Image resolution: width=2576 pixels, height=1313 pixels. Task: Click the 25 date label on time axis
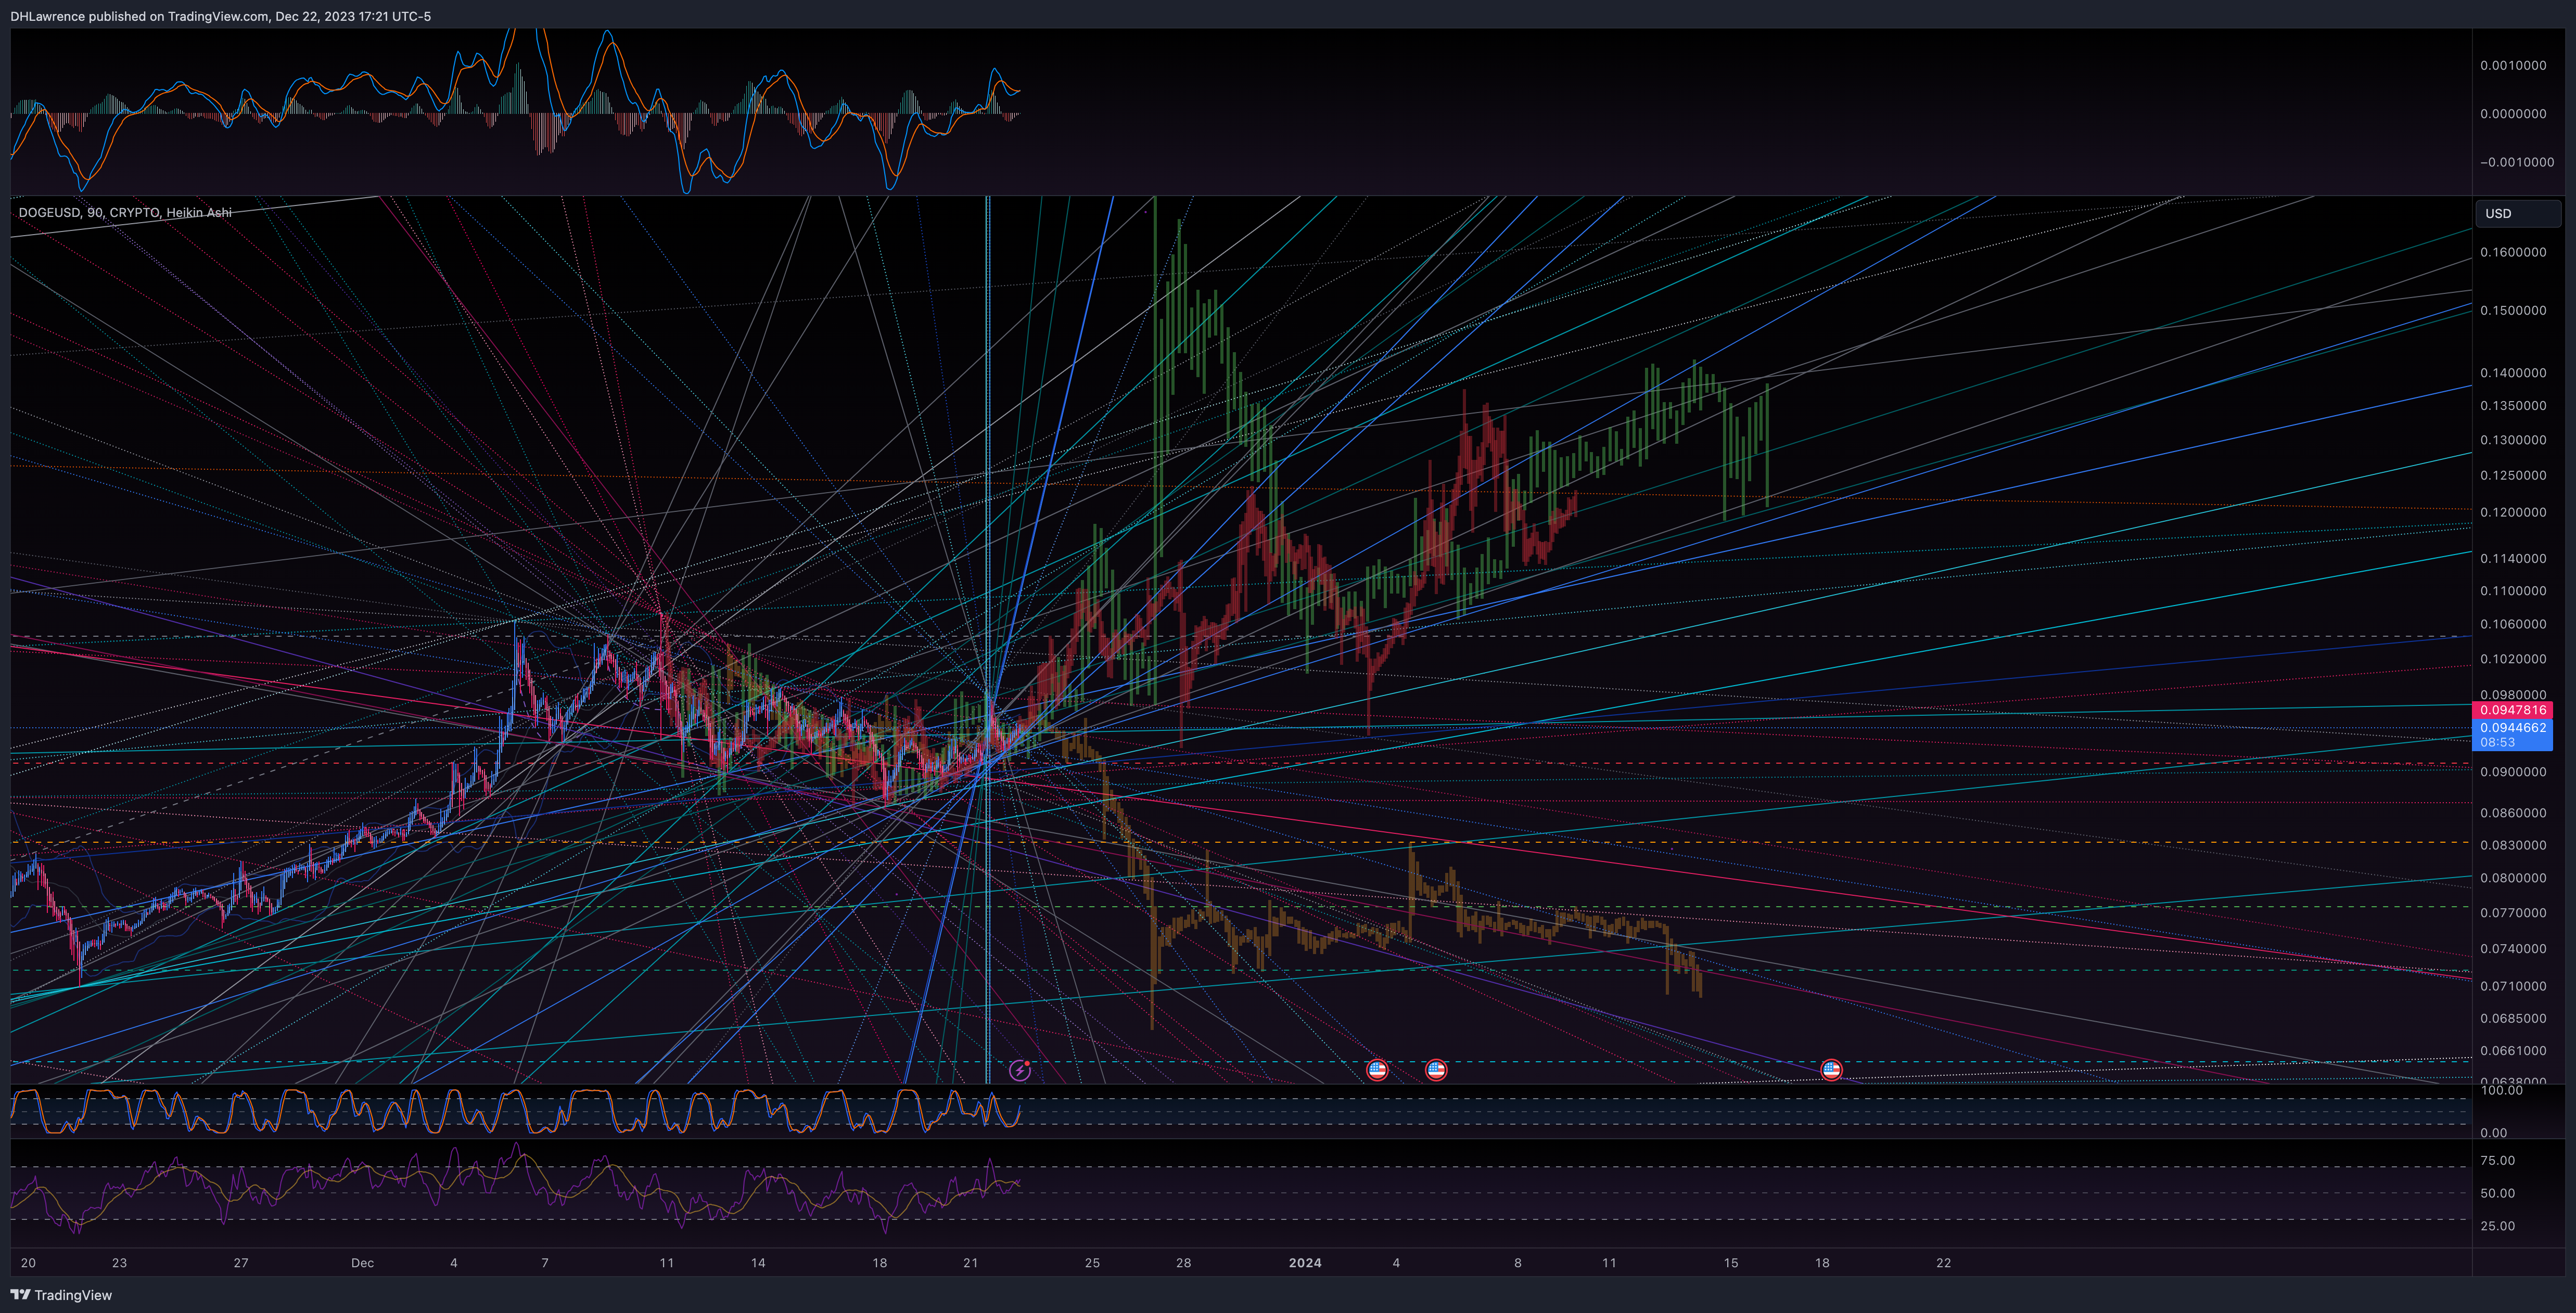pos(1092,1263)
